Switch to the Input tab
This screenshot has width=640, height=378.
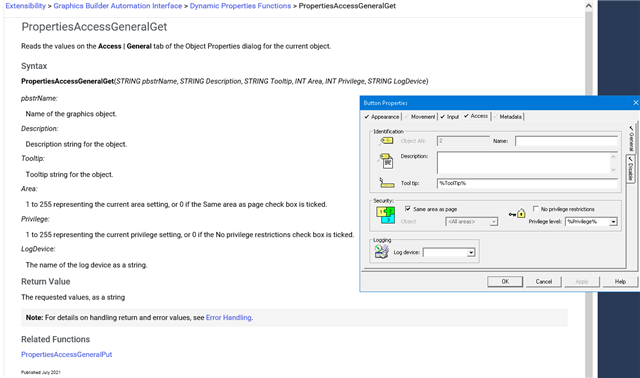[449, 117]
